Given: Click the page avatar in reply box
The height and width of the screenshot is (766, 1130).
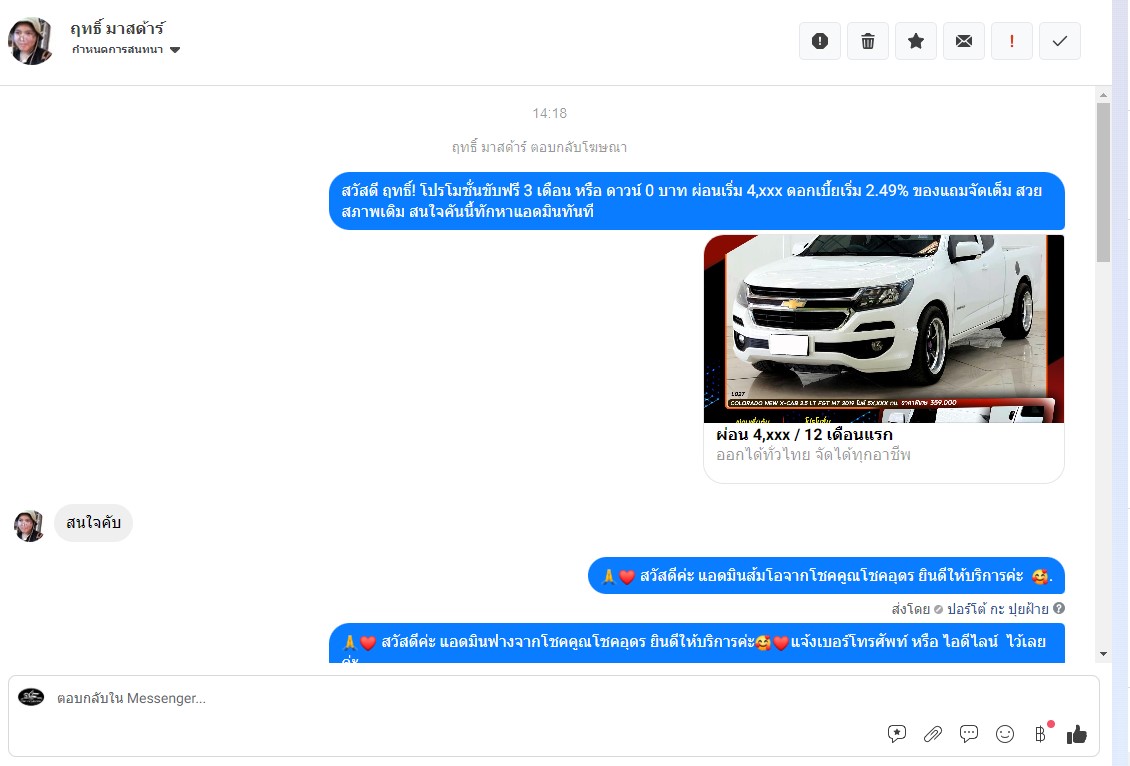Looking at the screenshot, I should tap(31, 697).
